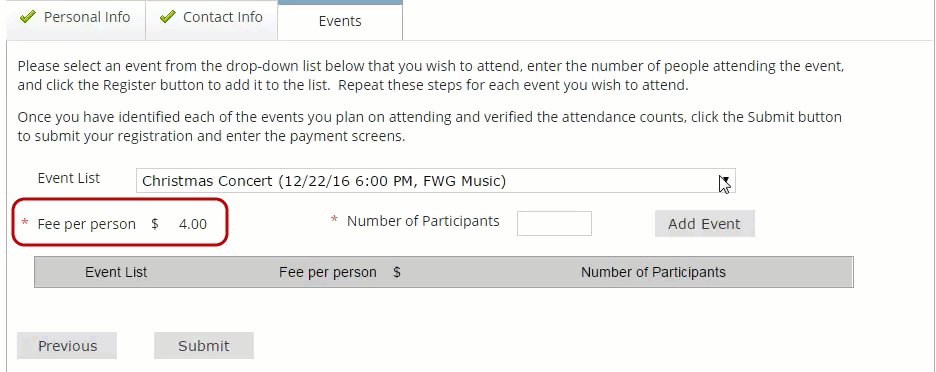936x372 pixels.
Task: Switch to the Contact Info tab
Action: coord(211,20)
